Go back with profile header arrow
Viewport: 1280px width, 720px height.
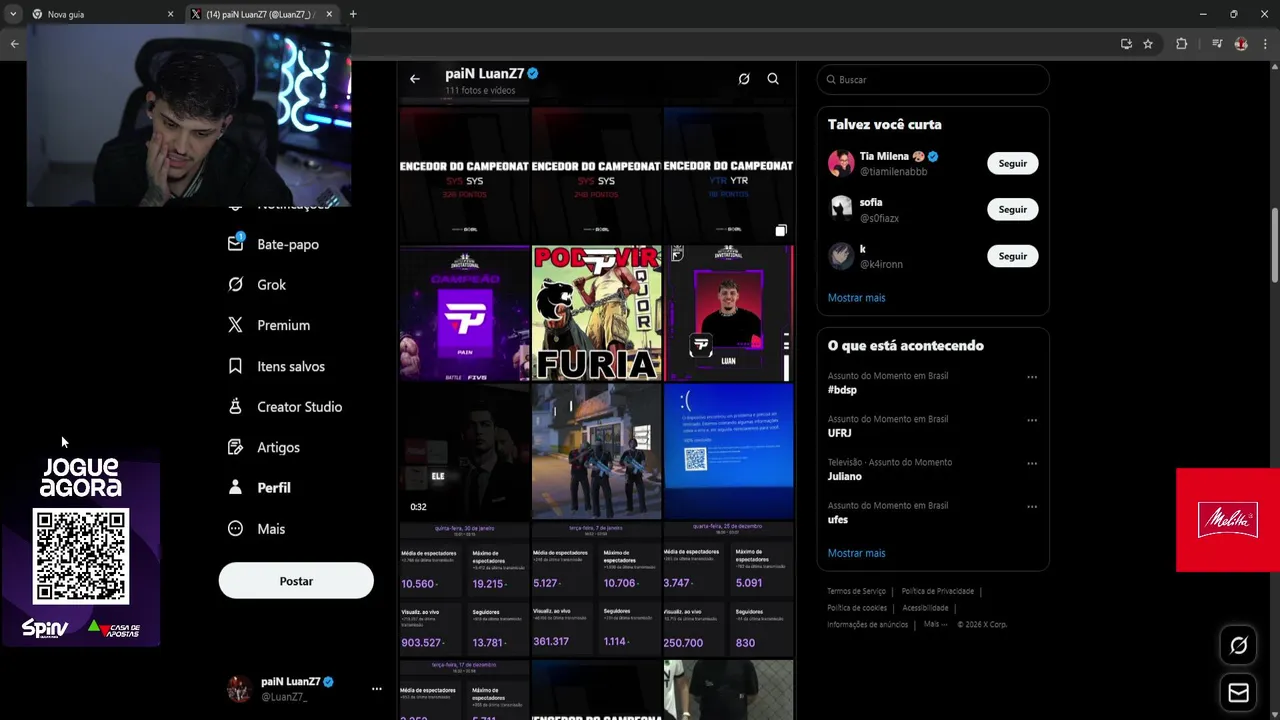click(x=414, y=79)
